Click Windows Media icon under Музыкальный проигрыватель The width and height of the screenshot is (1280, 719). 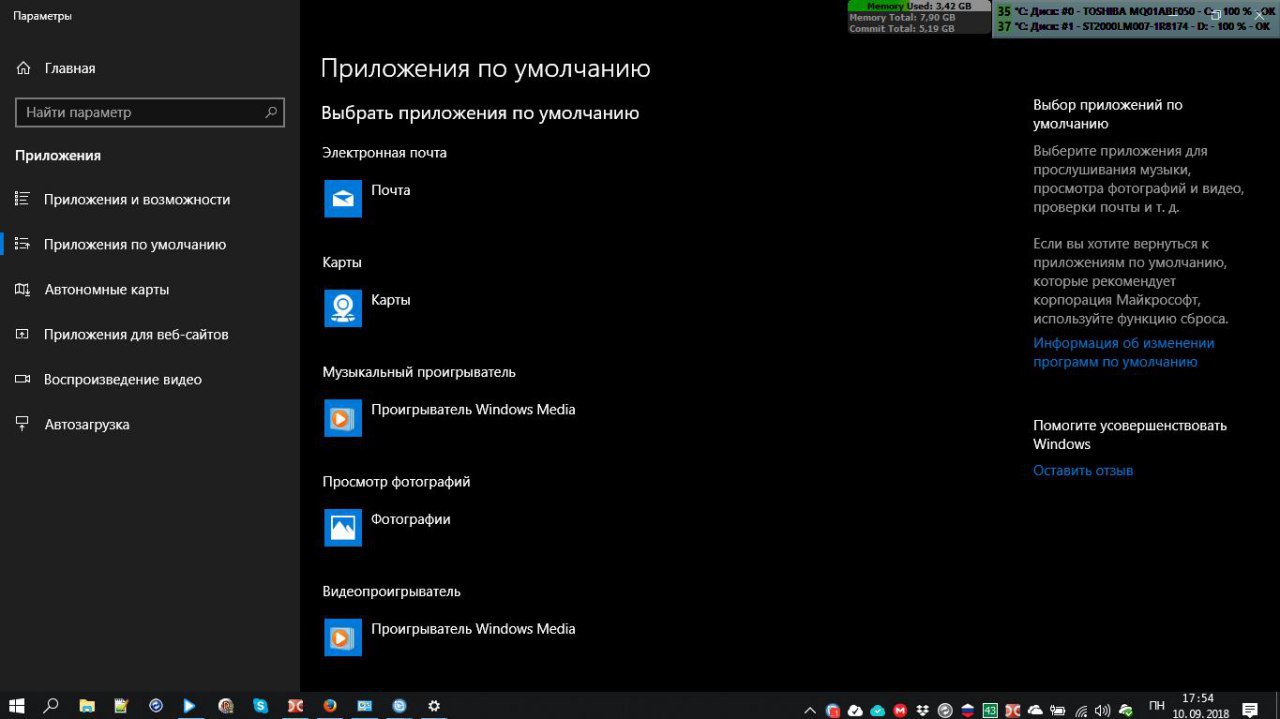343,418
